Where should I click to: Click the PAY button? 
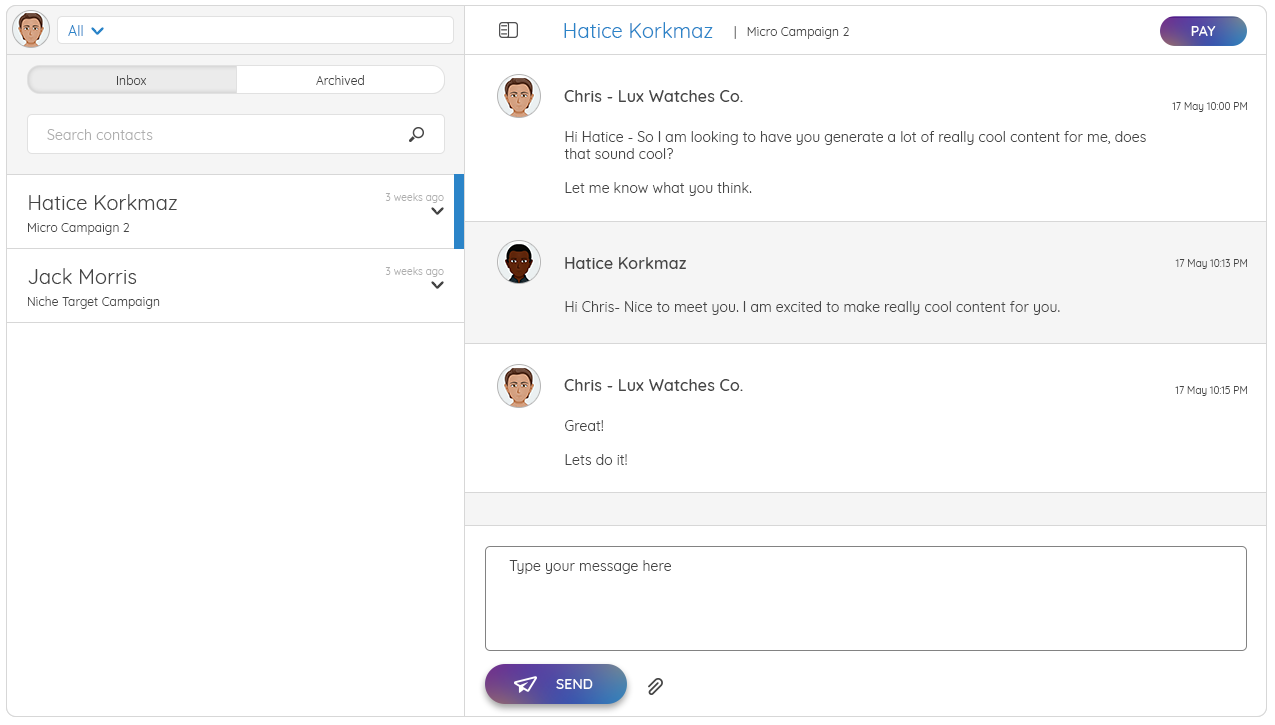click(x=1203, y=31)
